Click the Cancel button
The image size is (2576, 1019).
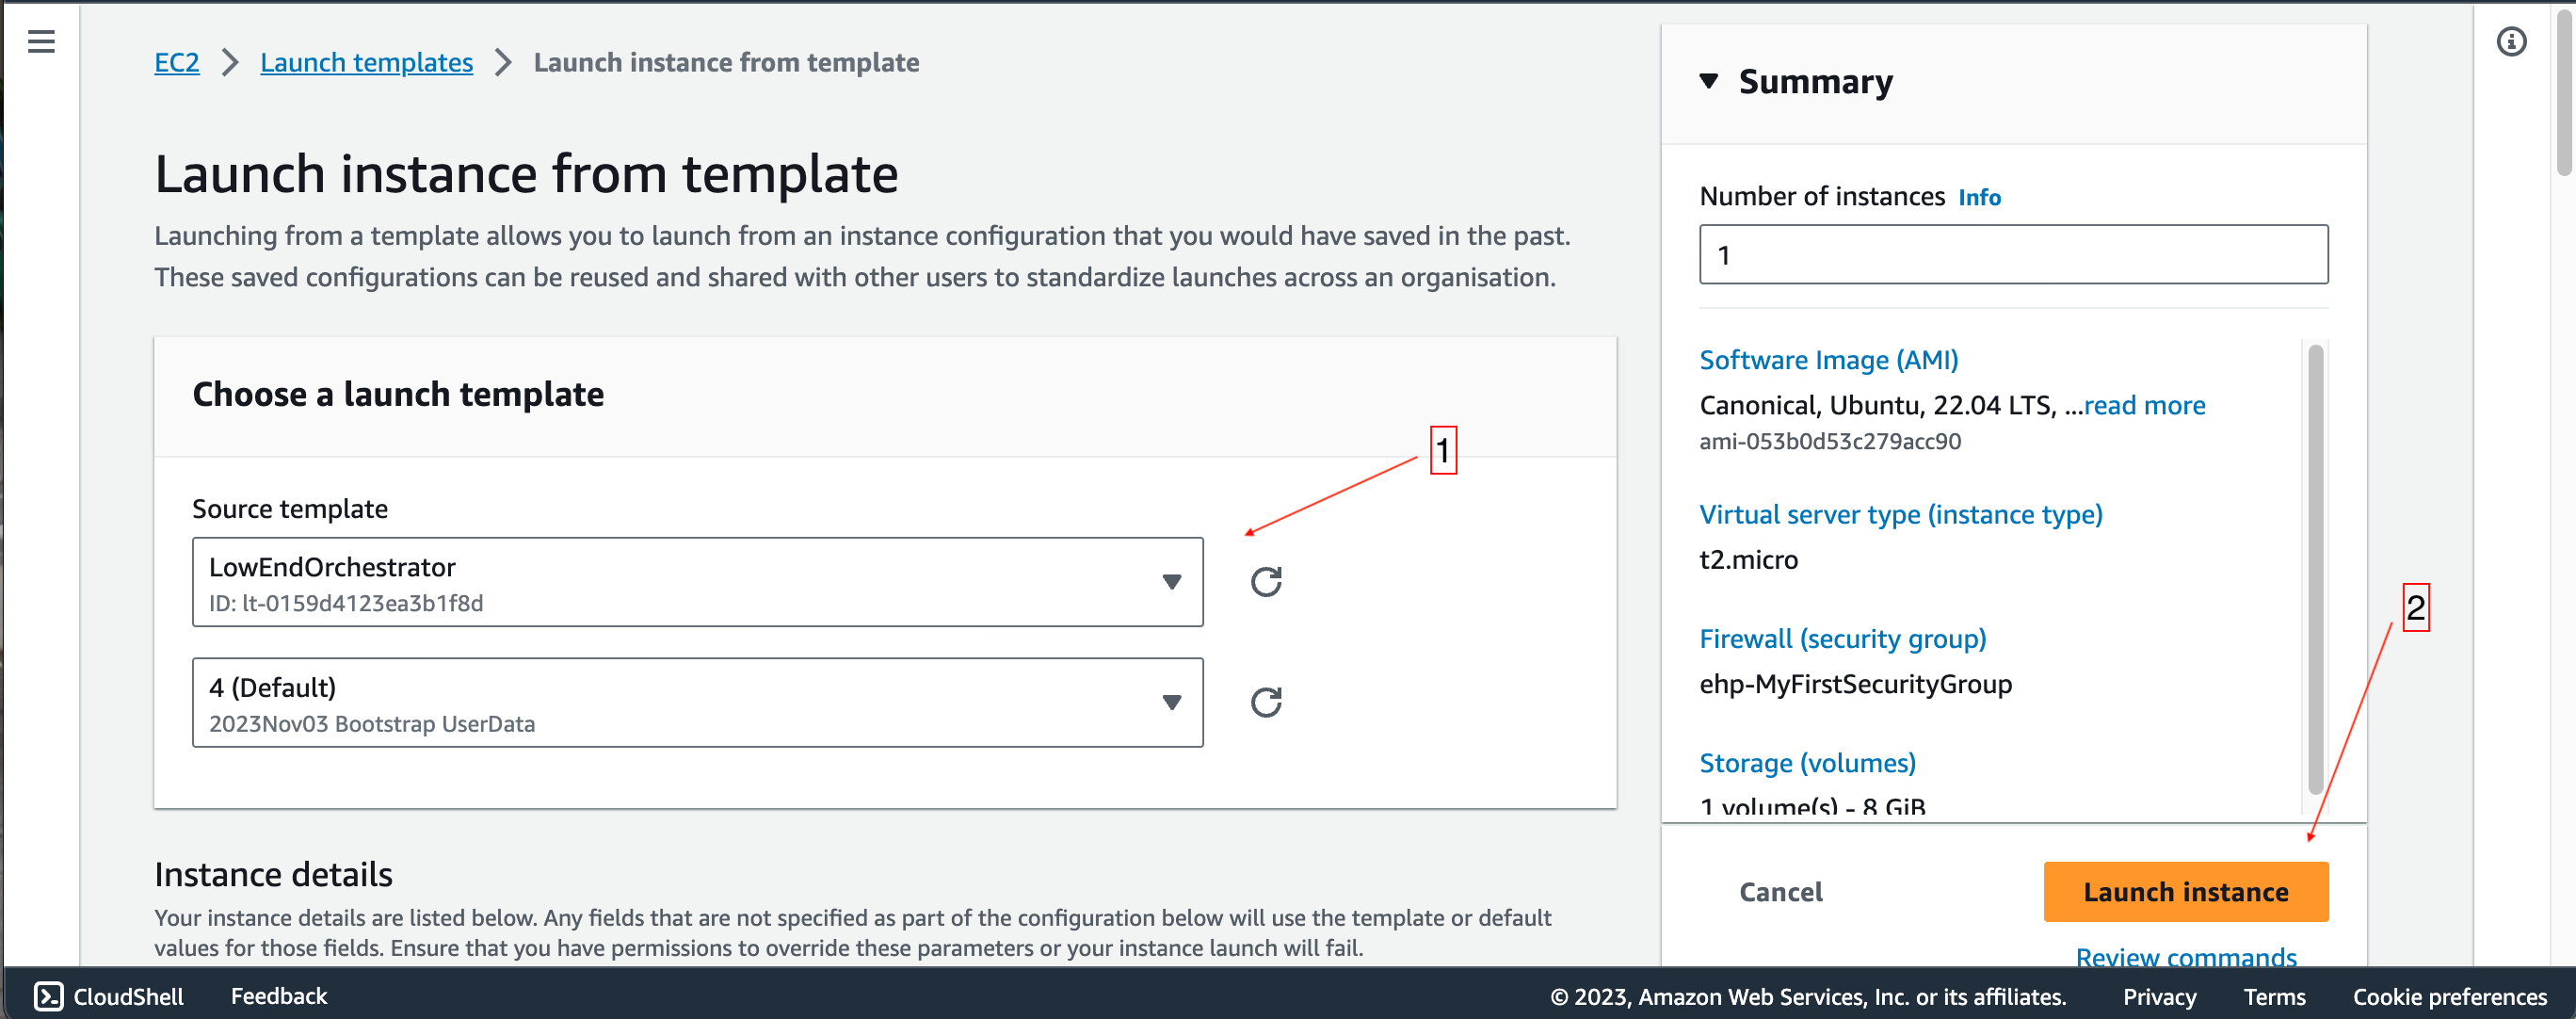(x=1780, y=892)
